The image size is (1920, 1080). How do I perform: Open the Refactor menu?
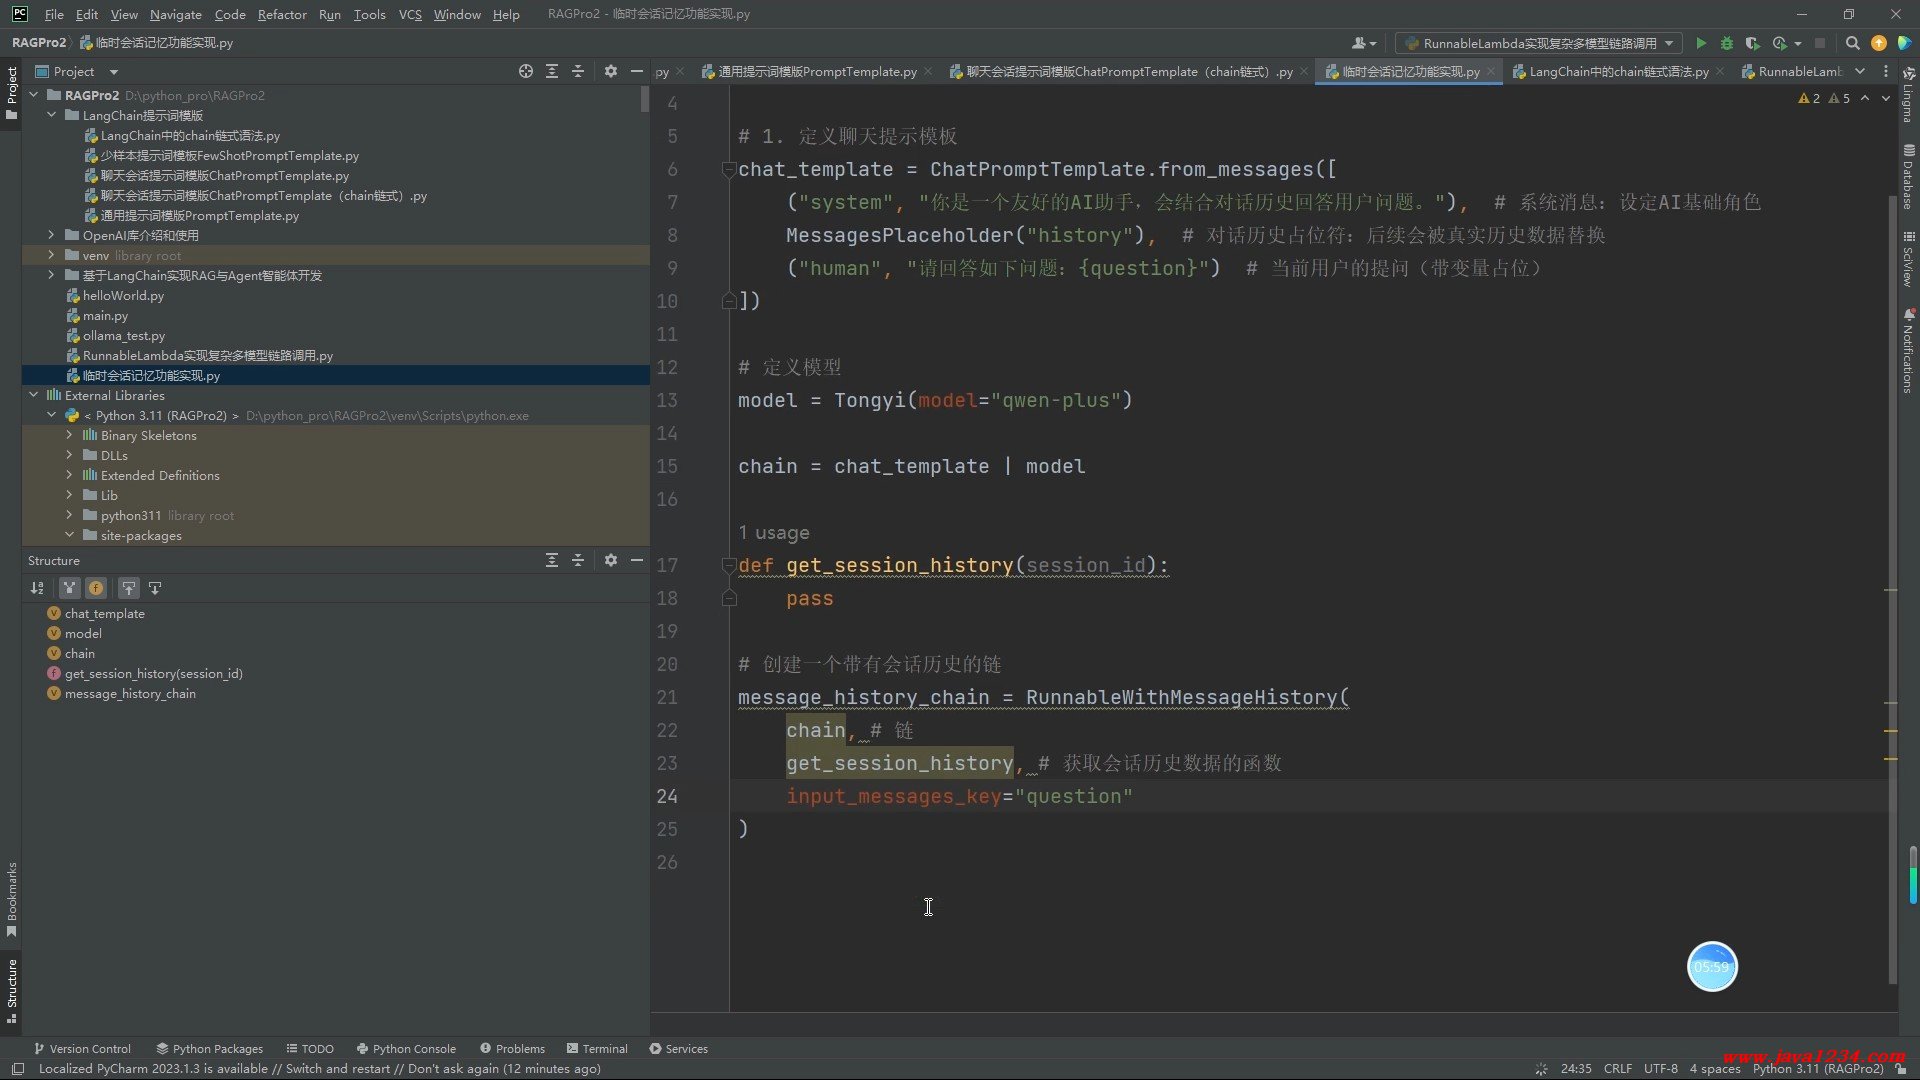[x=281, y=14]
